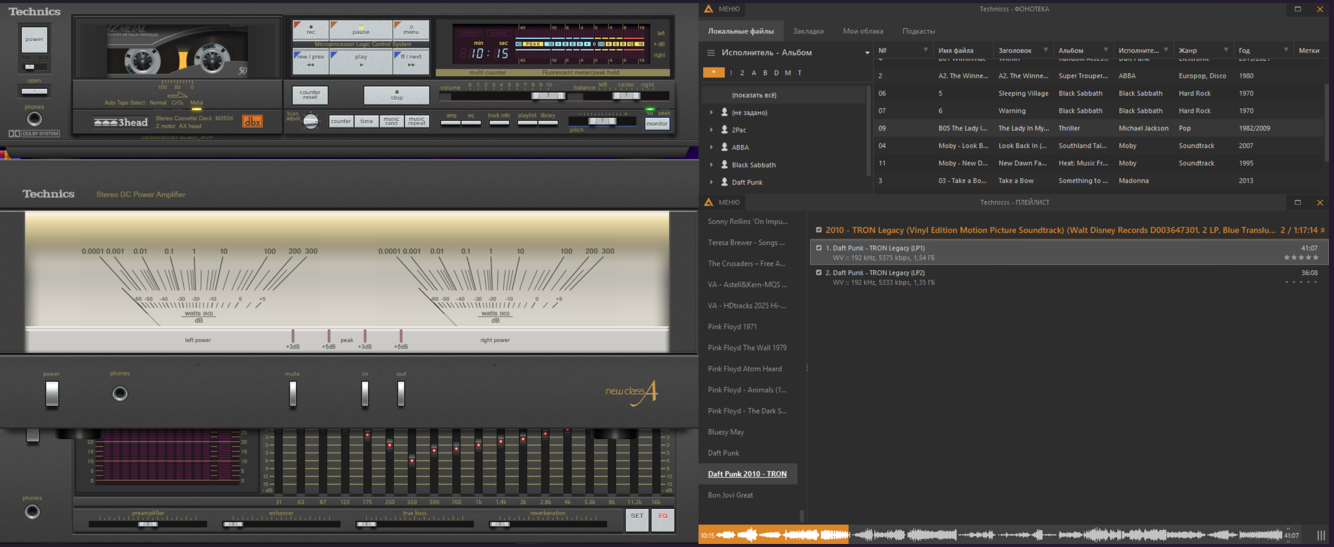Open the № column filter dropdown
Image resolution: width=1334 pixels, height=547 pixels.
pyautogui.click(x=925, y=50)
